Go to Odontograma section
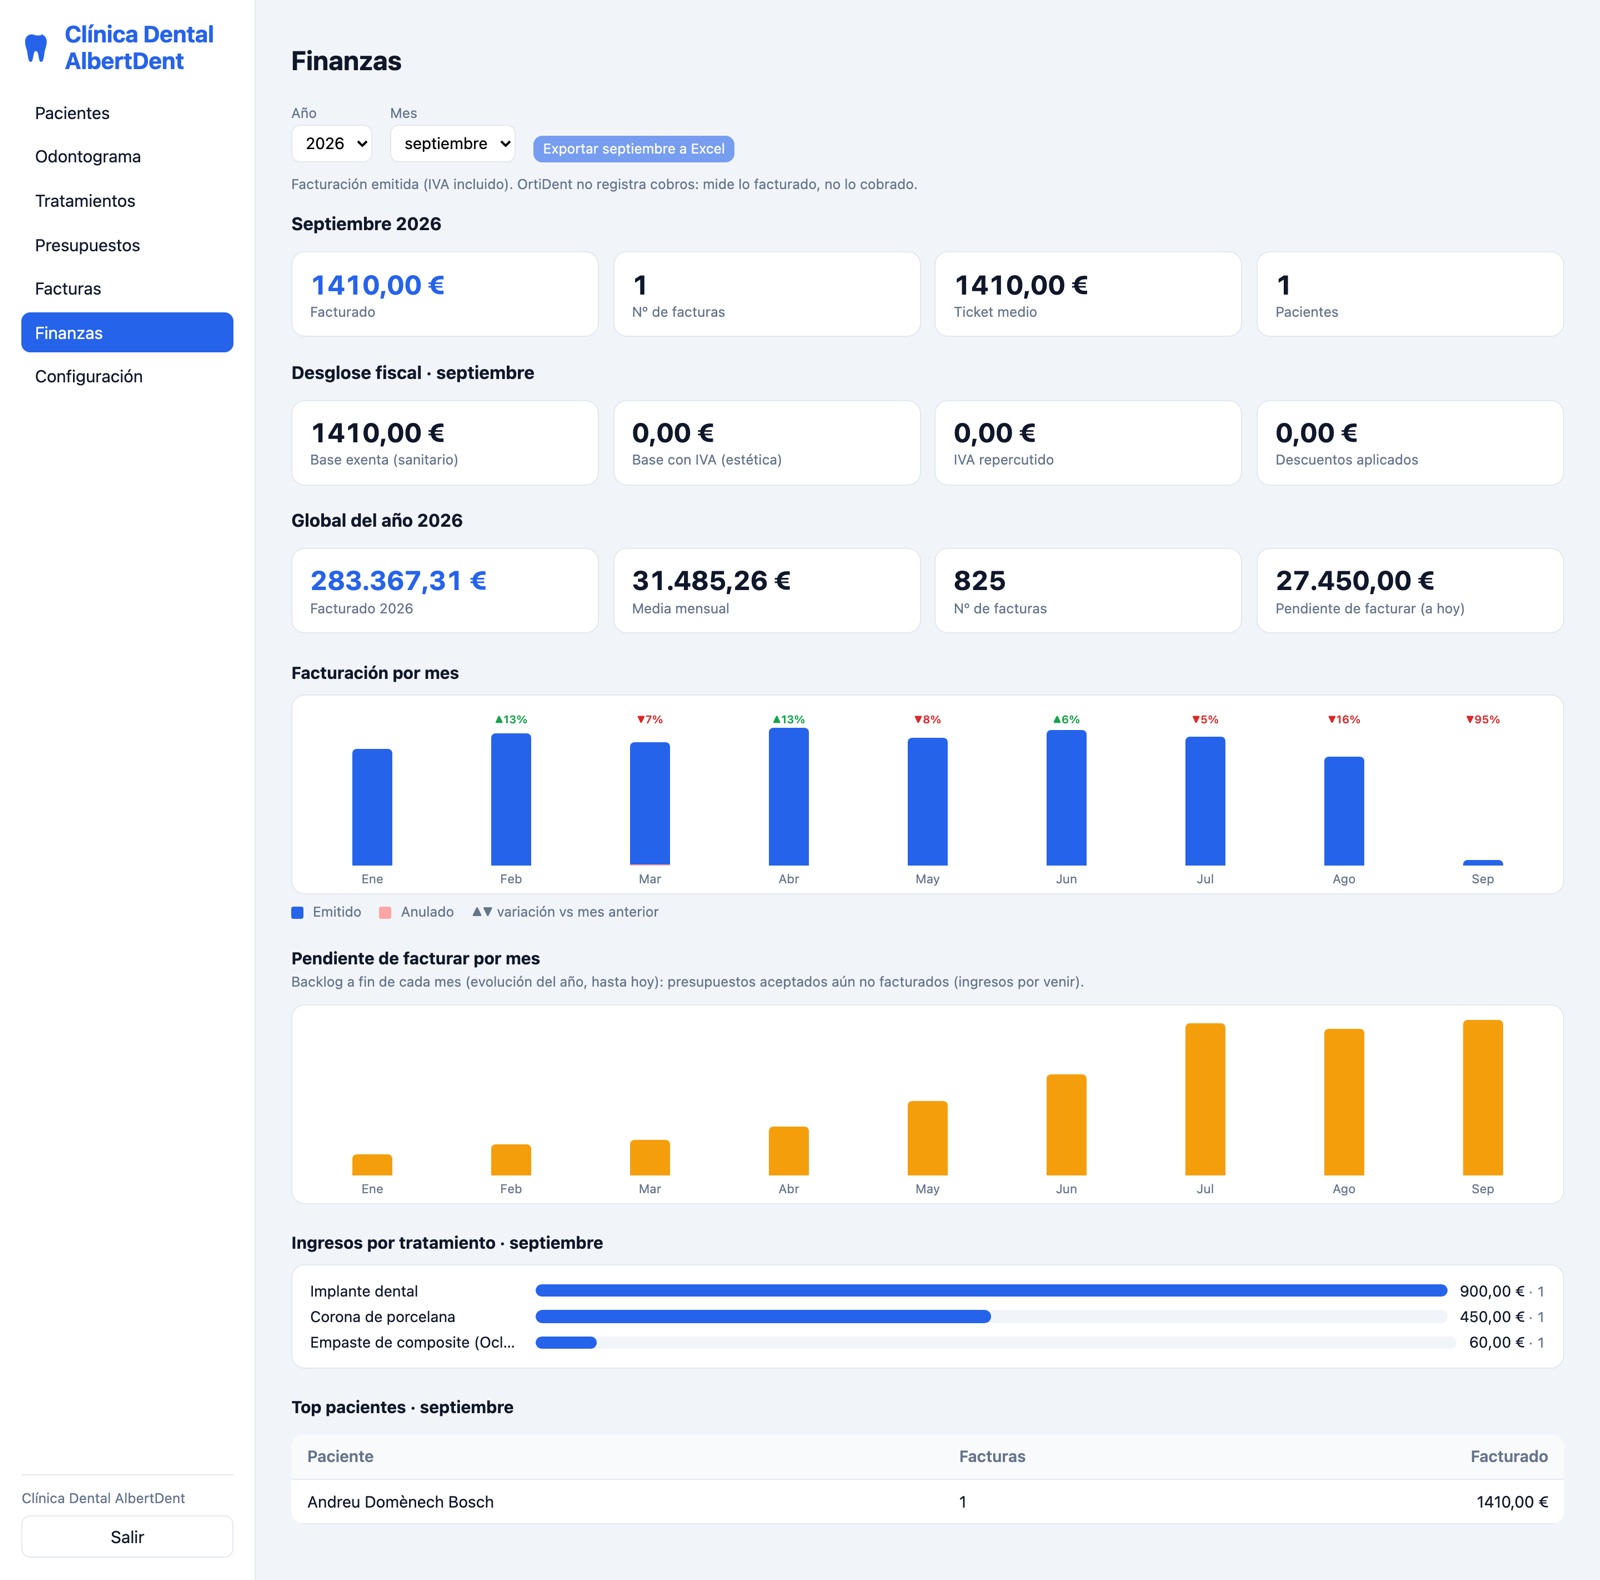Image resolution: width=1600 pixels, height=1580 pixels. pyautogui.click(x=127, y=157)
